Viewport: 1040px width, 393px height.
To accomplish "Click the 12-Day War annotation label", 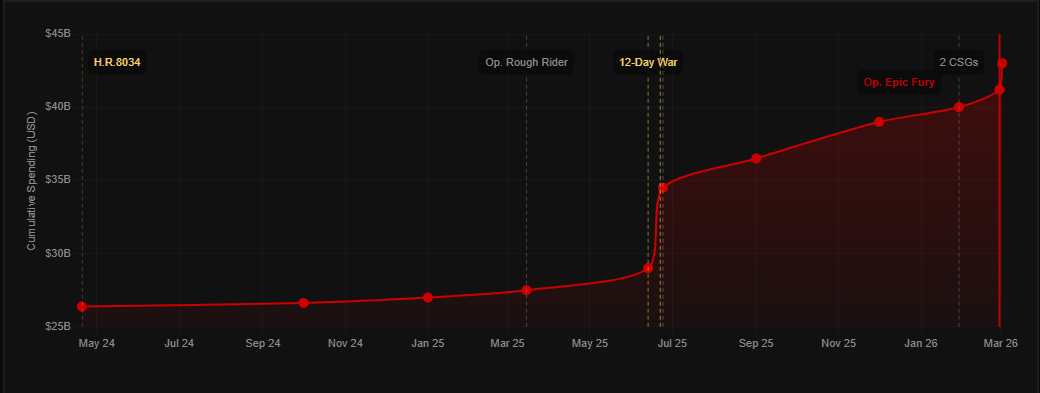I will tap(648, 63).
